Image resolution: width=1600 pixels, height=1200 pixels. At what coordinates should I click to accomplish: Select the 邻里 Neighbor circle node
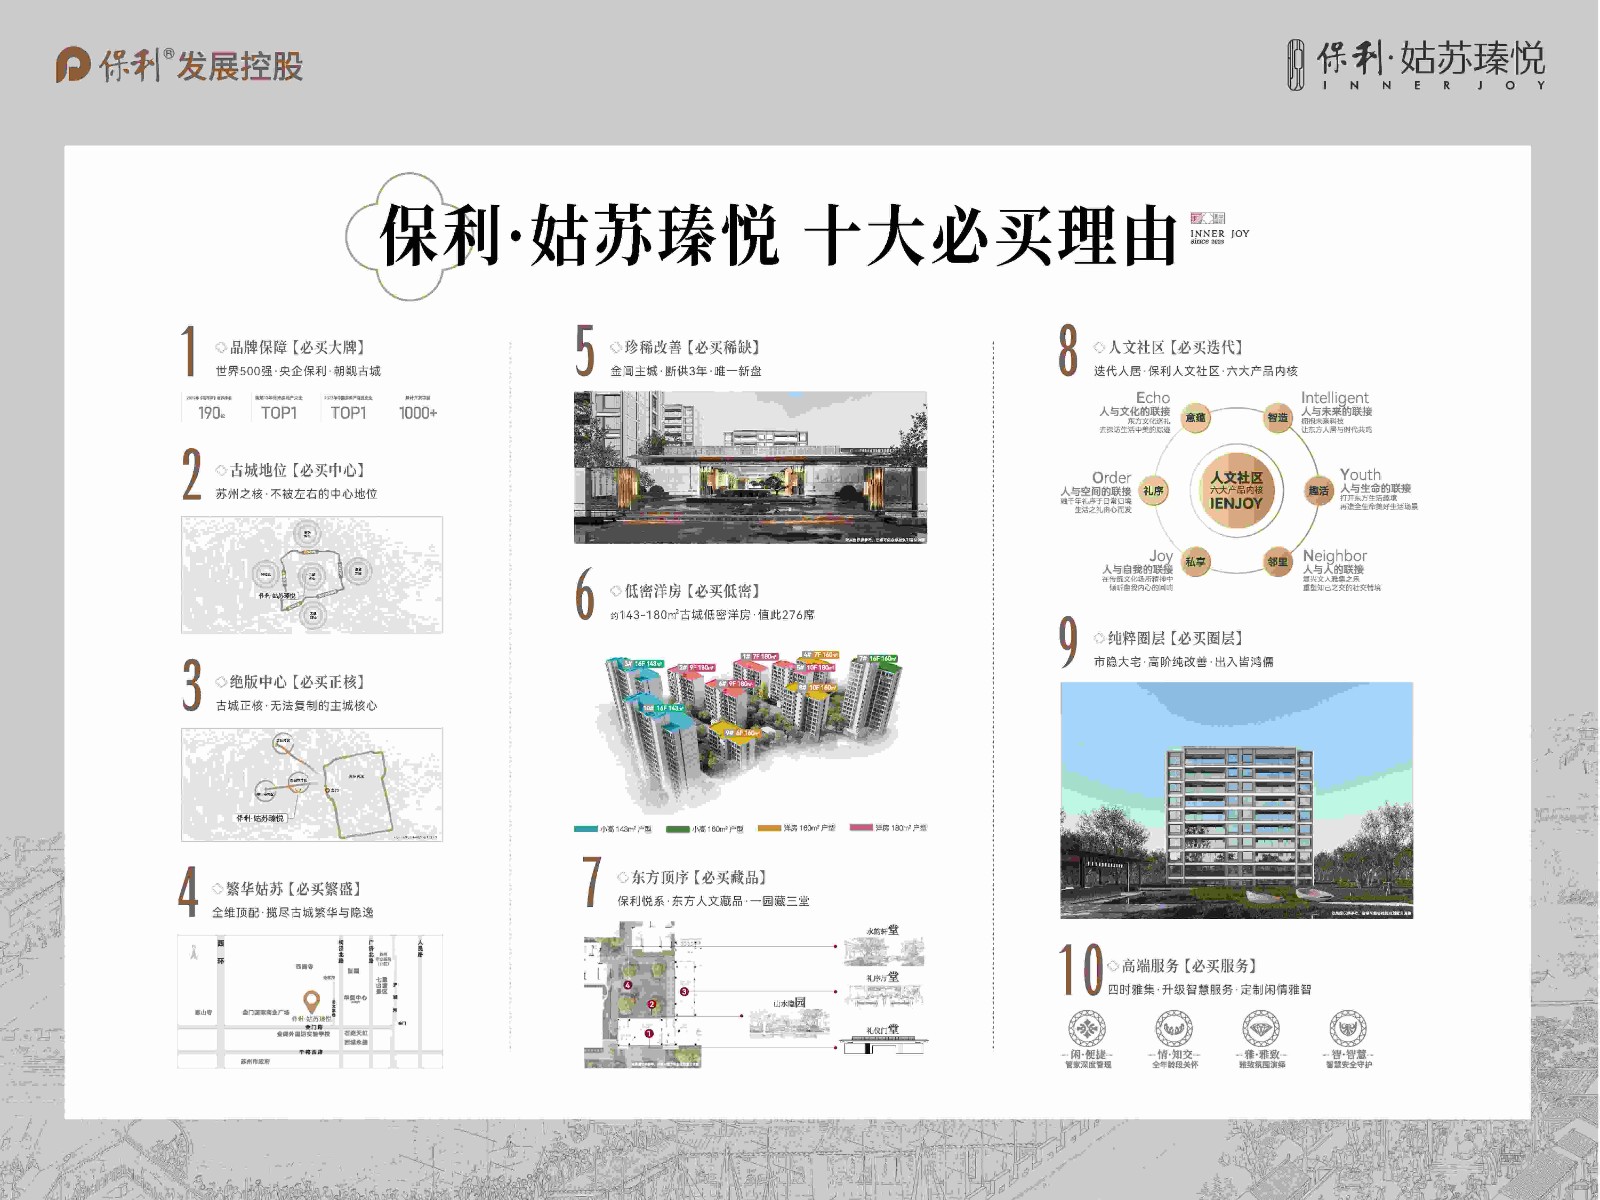point(1277,562)
